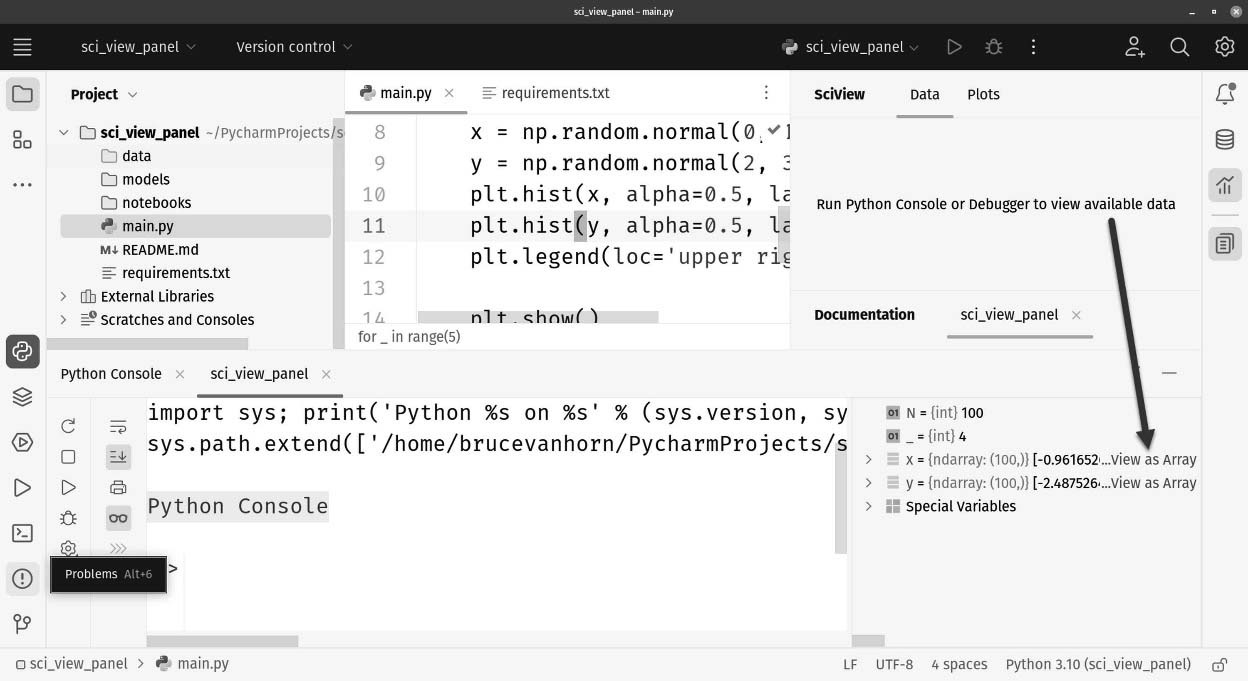Open the Python Console tool window icon
The width and height of the screenshot is (1248, 681).
22,351
